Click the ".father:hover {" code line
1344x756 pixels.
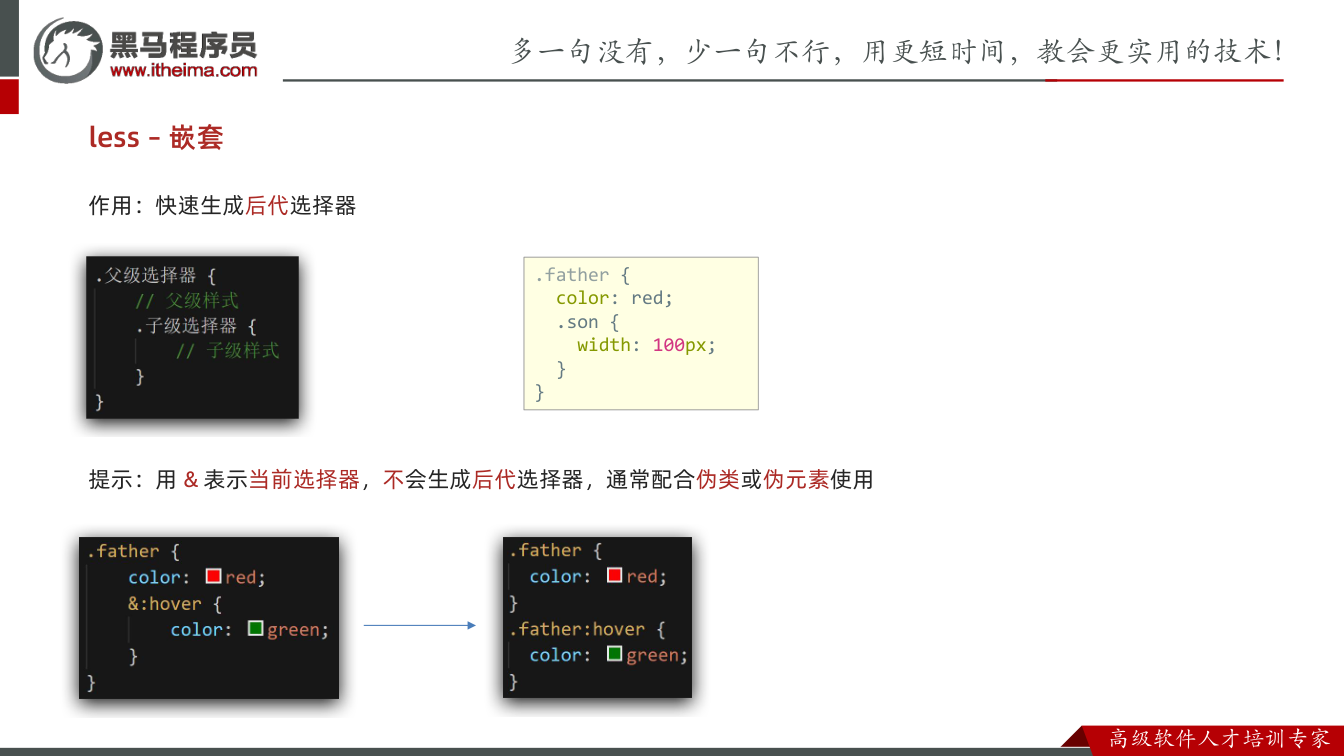click(588, 629)
